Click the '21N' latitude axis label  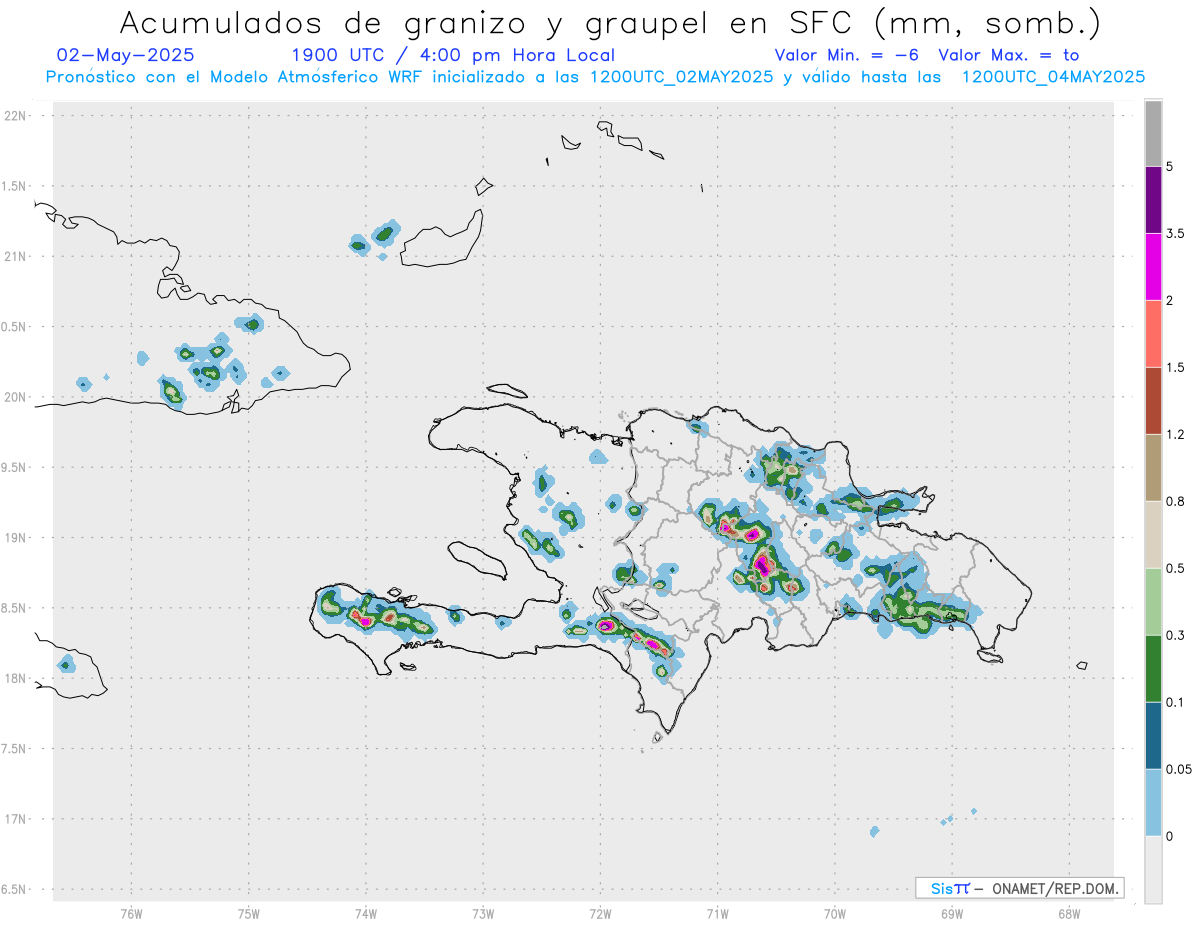click(x=16, y=256)
